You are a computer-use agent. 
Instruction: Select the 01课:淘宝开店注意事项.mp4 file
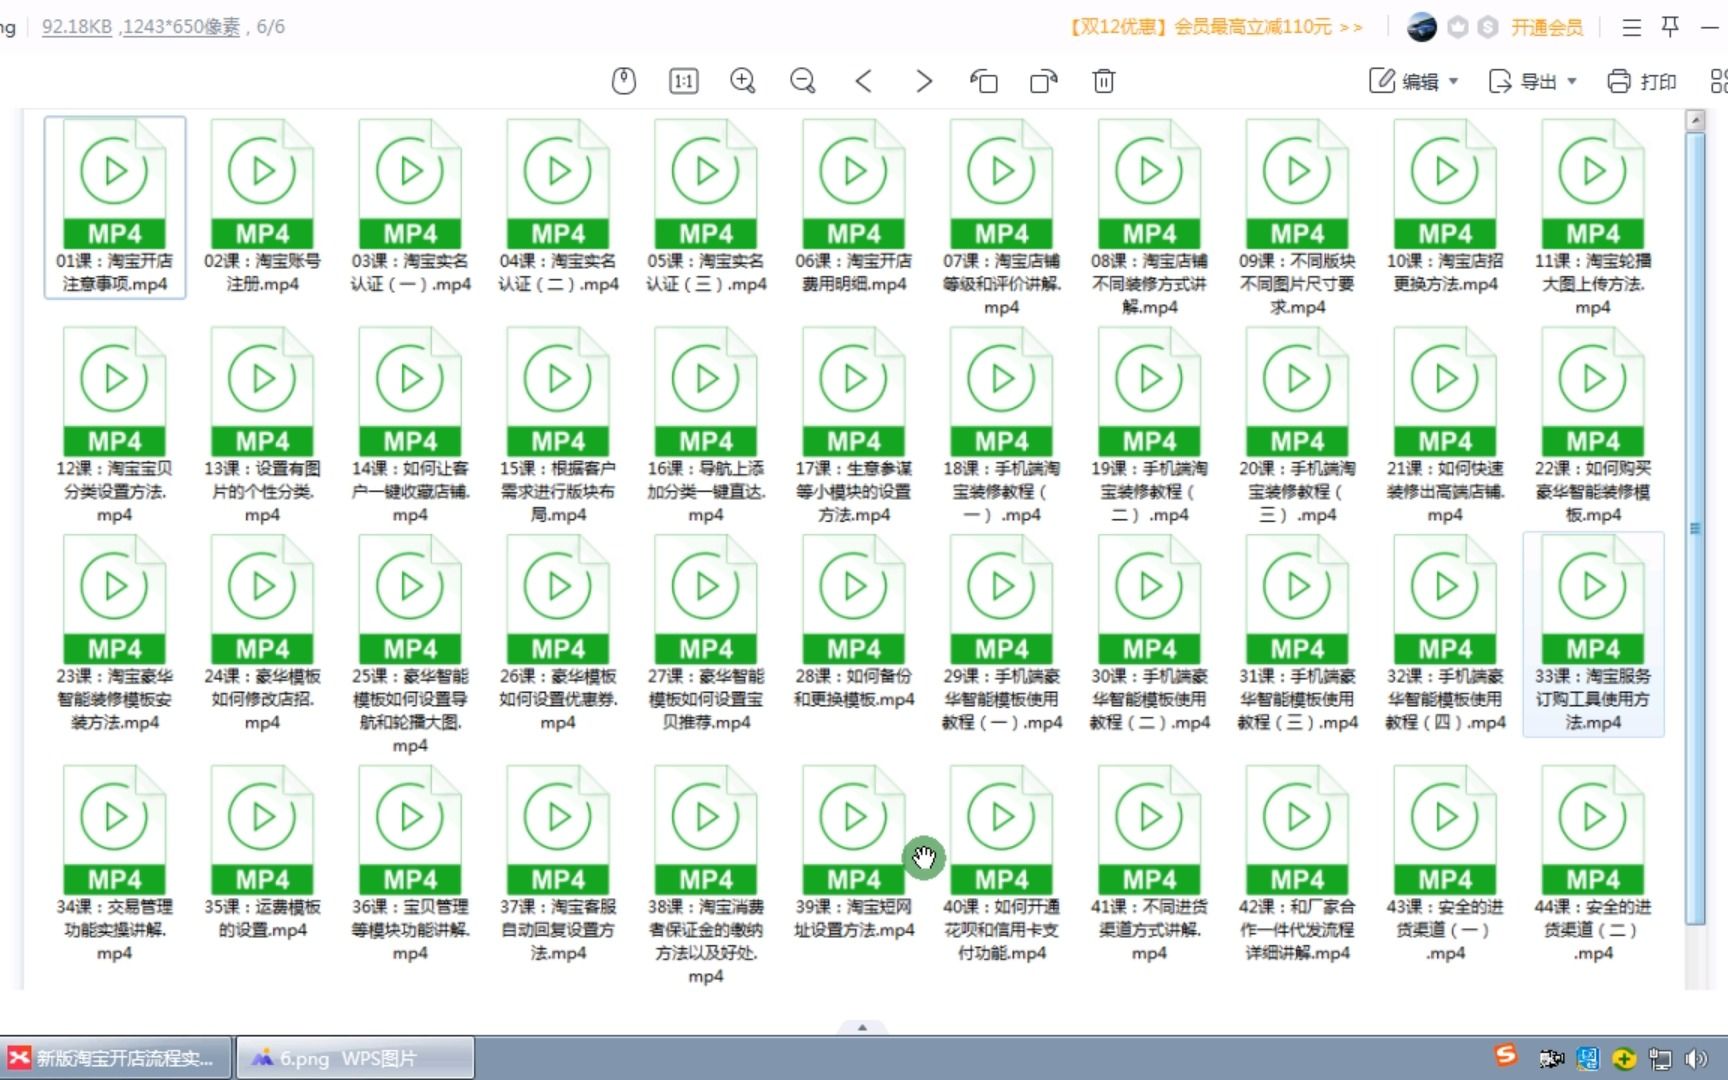point(114,207)
